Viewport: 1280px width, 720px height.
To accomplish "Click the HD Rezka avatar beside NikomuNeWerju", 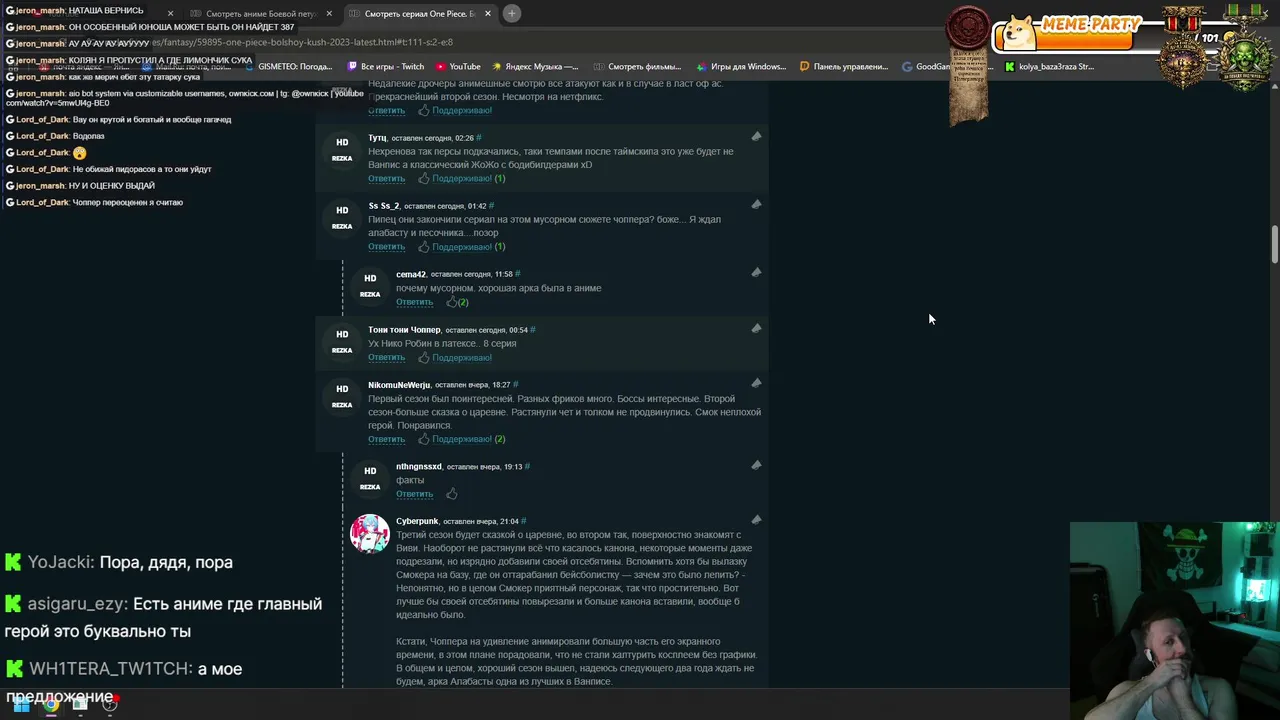I will (x=342, y=397).
